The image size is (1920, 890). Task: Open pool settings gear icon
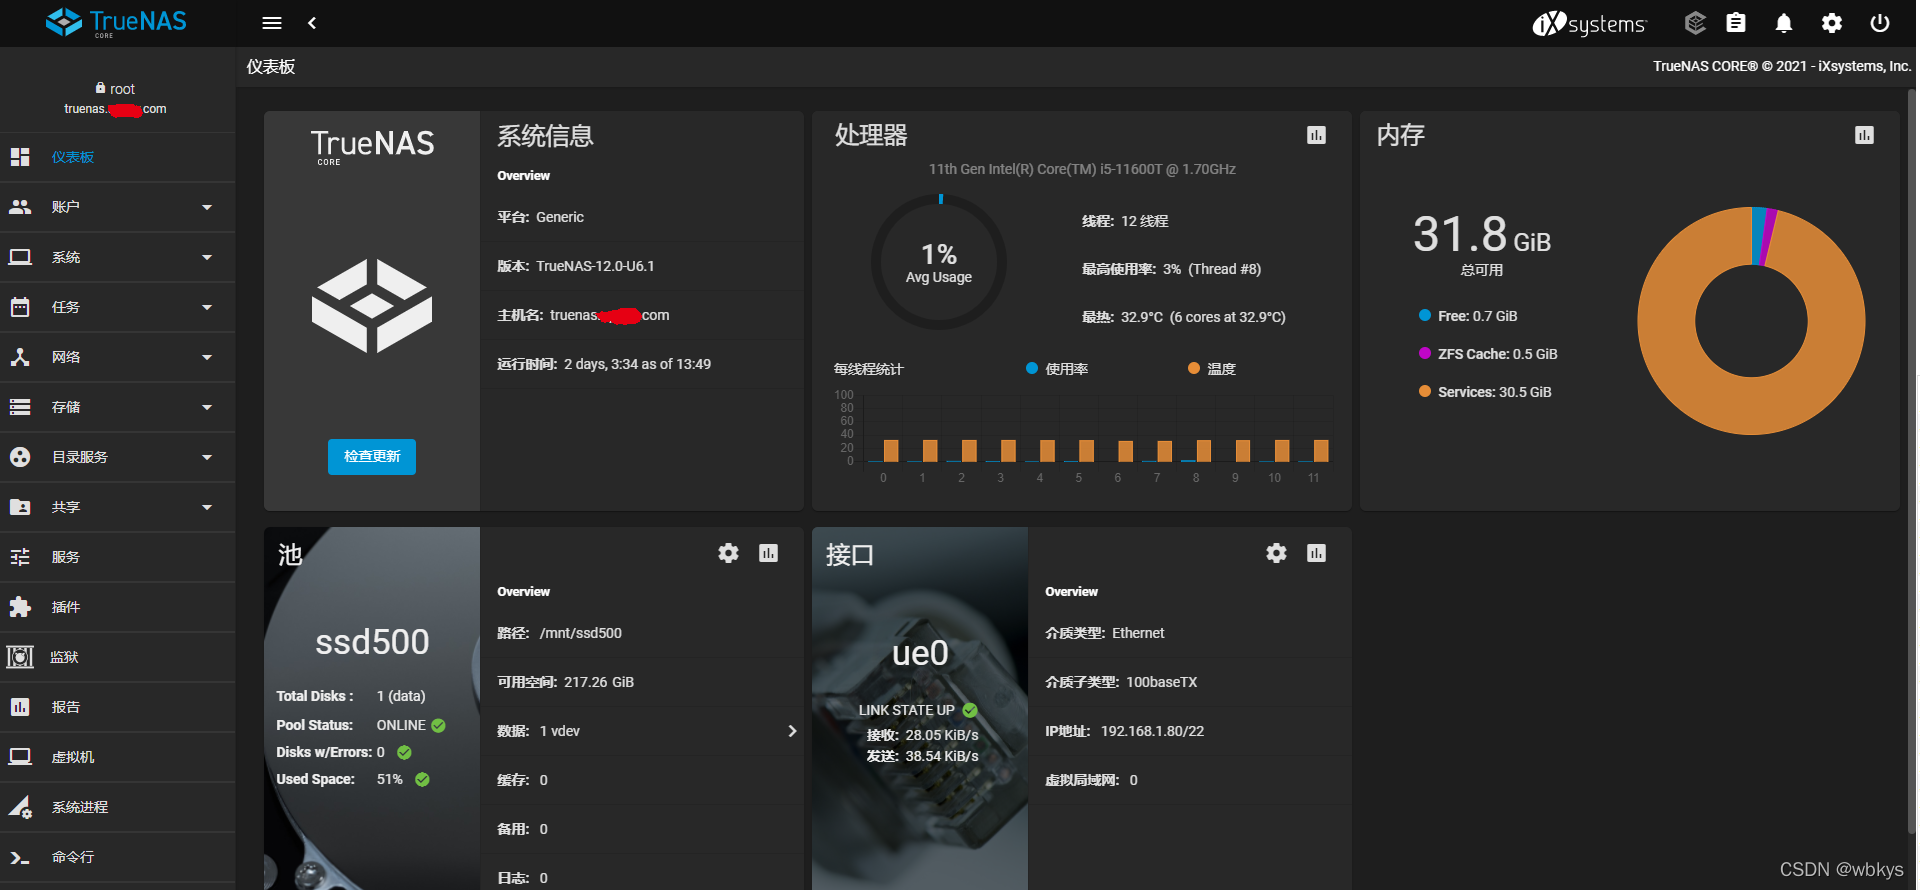point(728,553)
